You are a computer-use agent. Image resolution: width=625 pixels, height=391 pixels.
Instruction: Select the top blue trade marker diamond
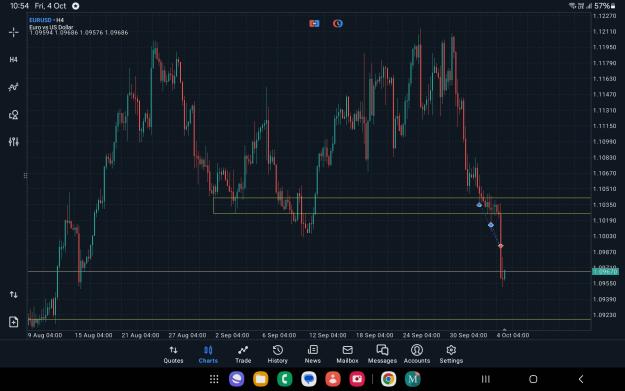pyautogui.click(x=479, y=205)
